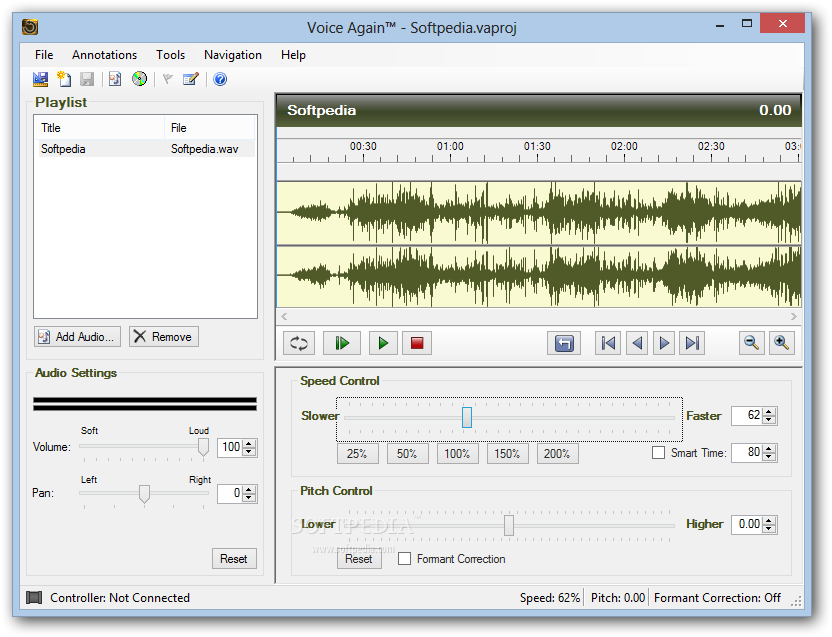Image resolution: width=832 pixels, height=637 pixels.
Task: Jump to the beginning of the track
Action: coord(608,343)
